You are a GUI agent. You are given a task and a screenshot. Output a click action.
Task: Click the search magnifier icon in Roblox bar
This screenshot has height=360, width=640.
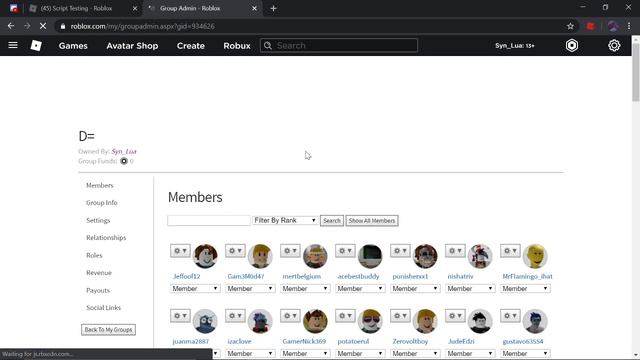(268, 46)
